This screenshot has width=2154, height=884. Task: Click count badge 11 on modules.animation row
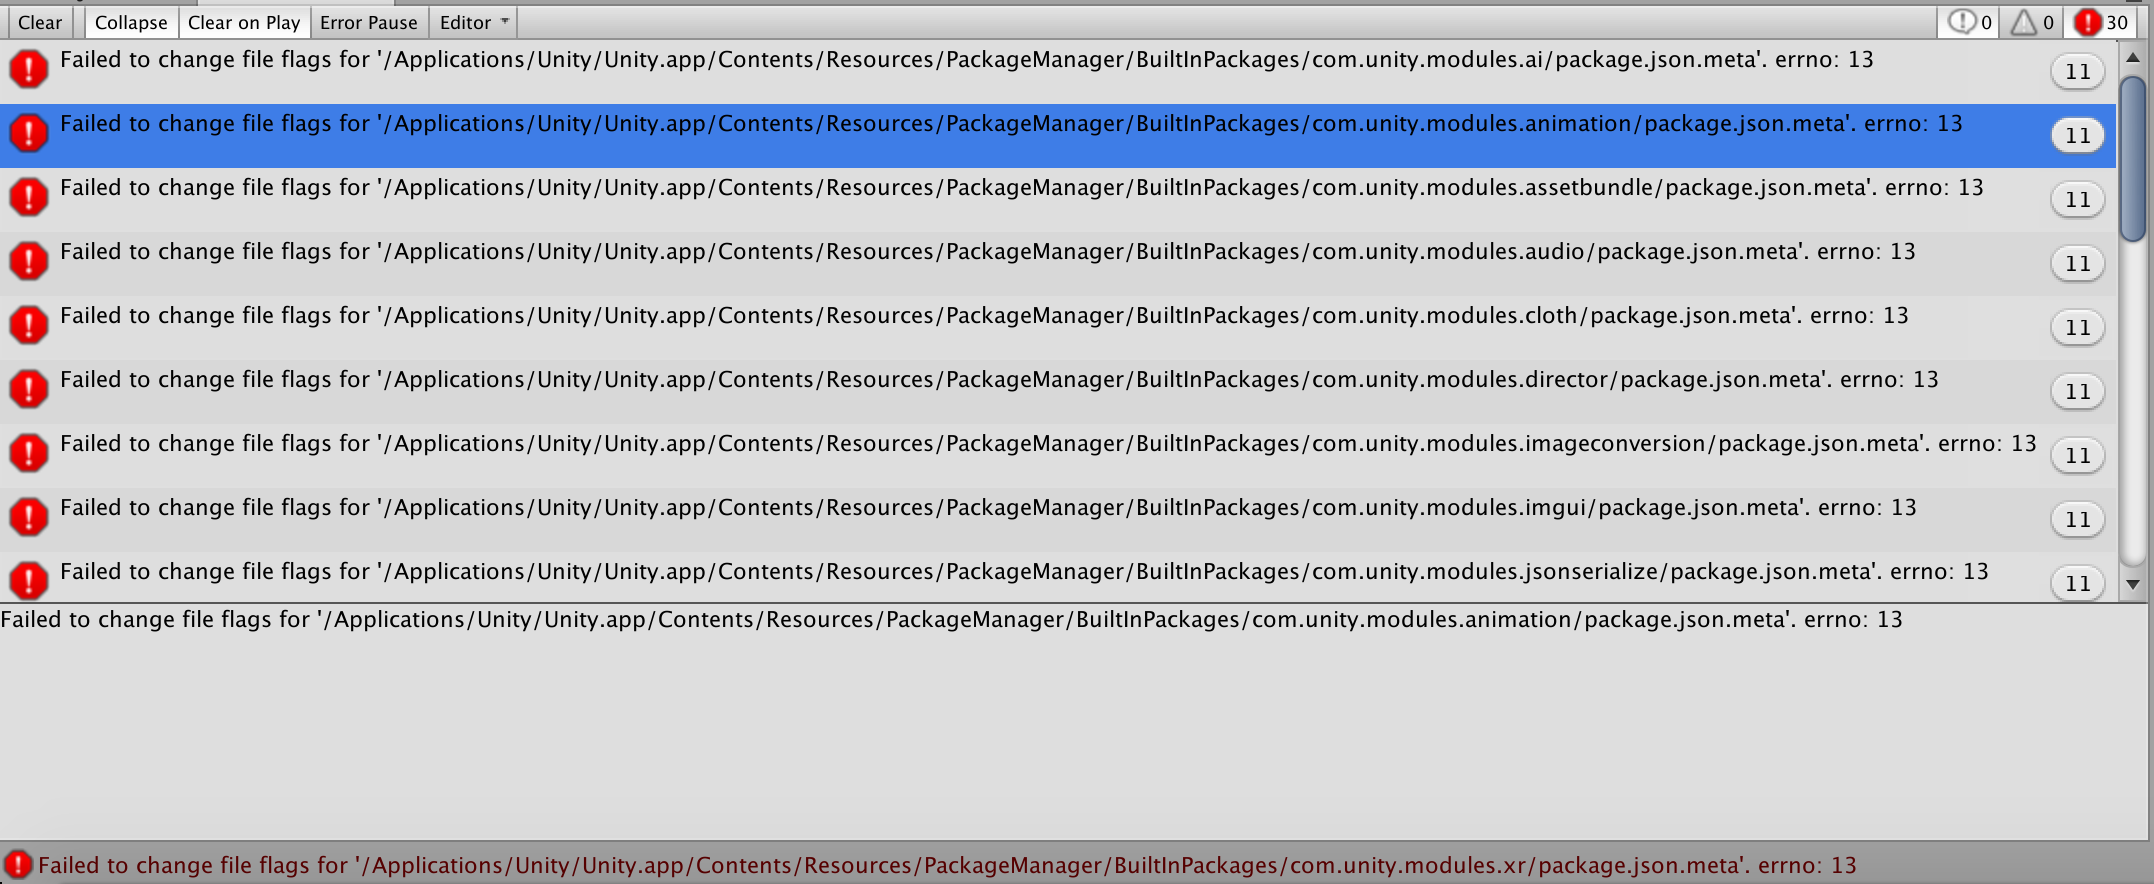coord(2078,136)
